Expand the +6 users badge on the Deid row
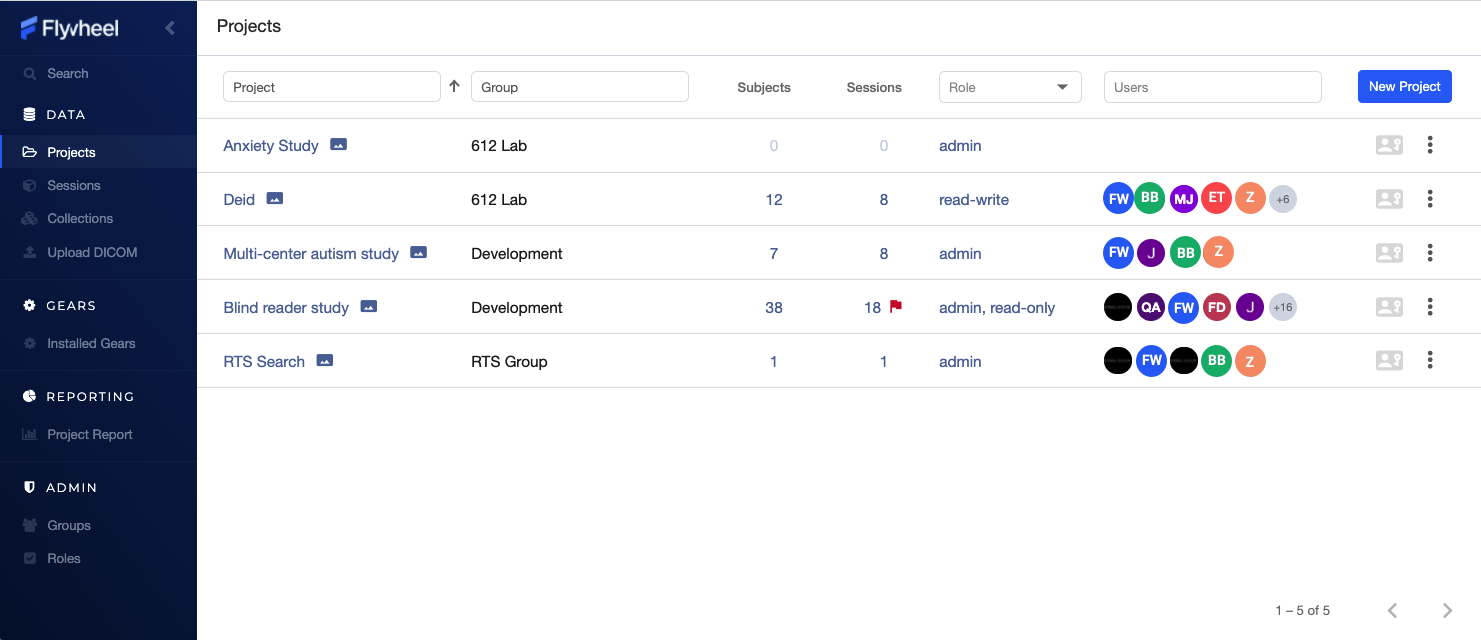The width and height of the screenshot is (1481, 640). [x=1283, y=199]
